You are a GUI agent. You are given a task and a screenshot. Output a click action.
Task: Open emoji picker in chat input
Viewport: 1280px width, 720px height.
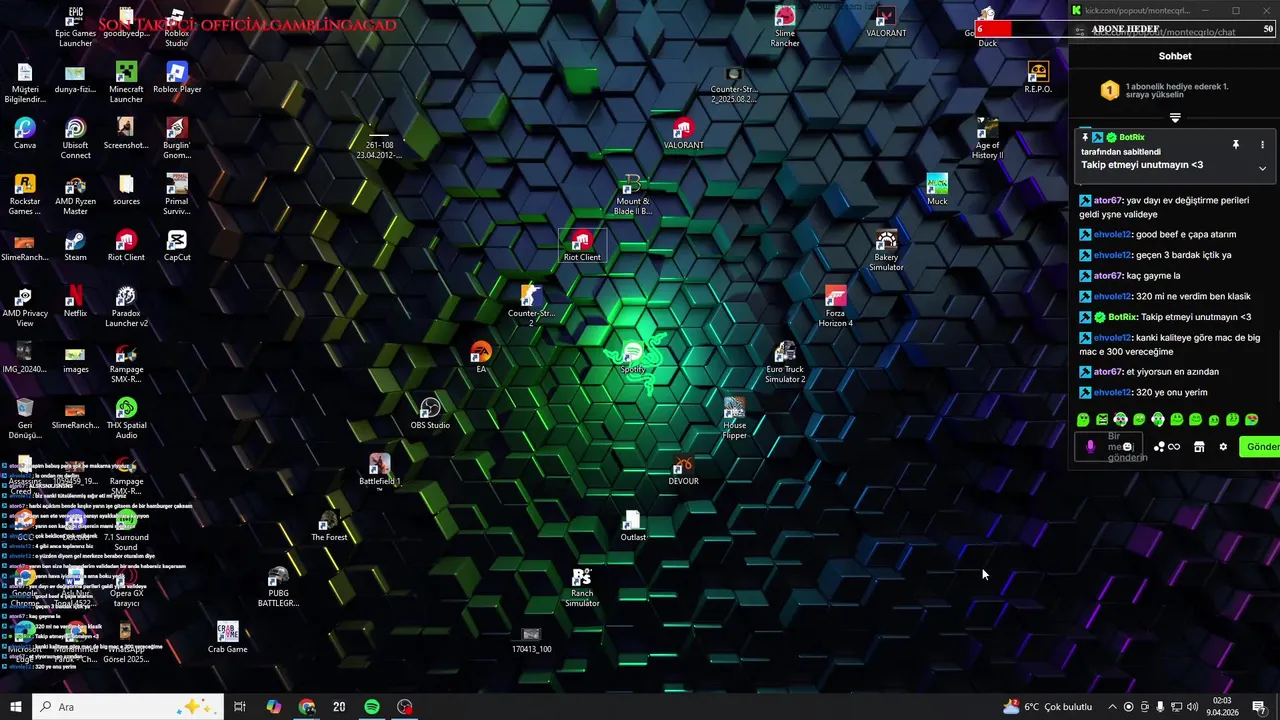click(x=1128, y=447)
